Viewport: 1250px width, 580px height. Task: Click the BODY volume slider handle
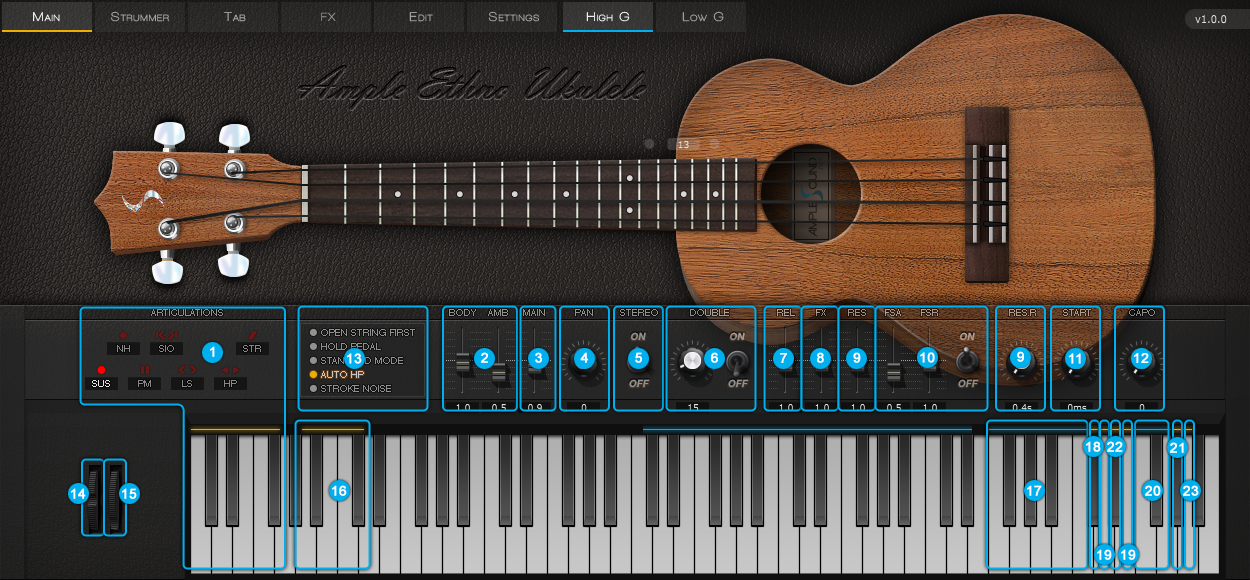point(463,362)
